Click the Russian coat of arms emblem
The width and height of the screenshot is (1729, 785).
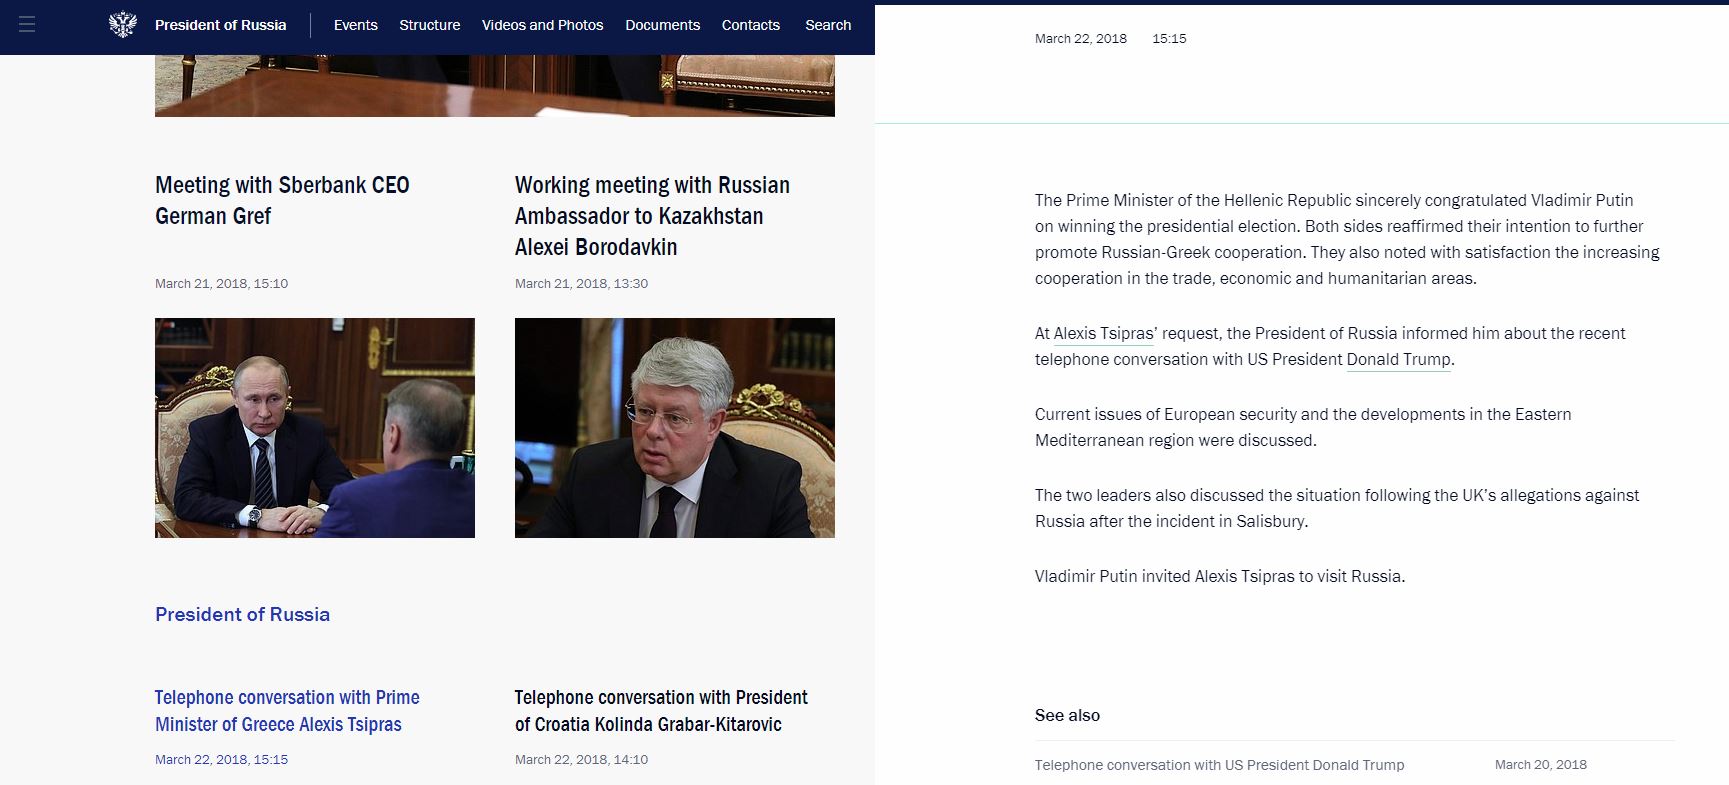[x=122, y=25]
